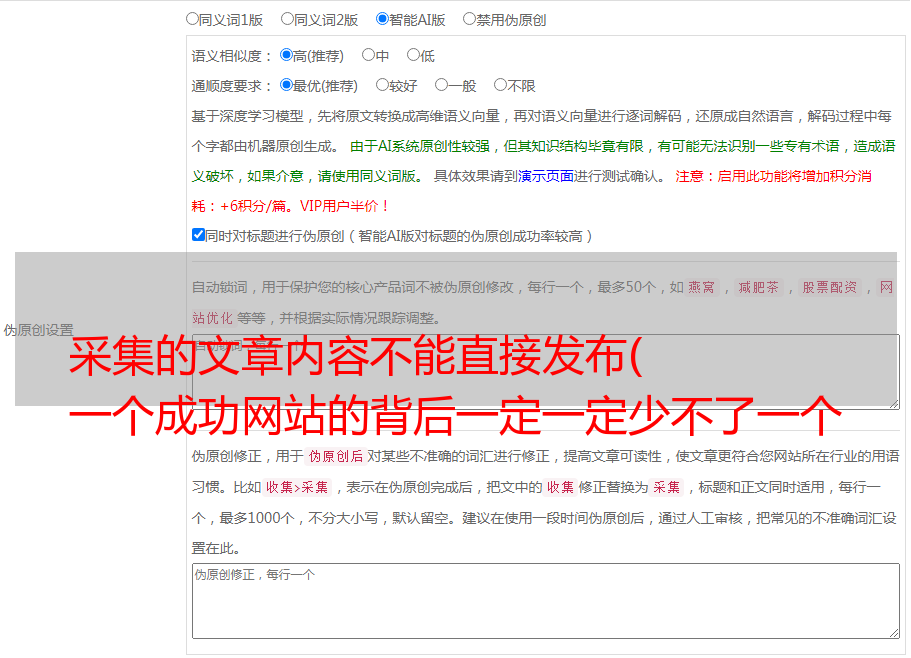Click the red VIP用户半价 notice text

pos(343,206)
